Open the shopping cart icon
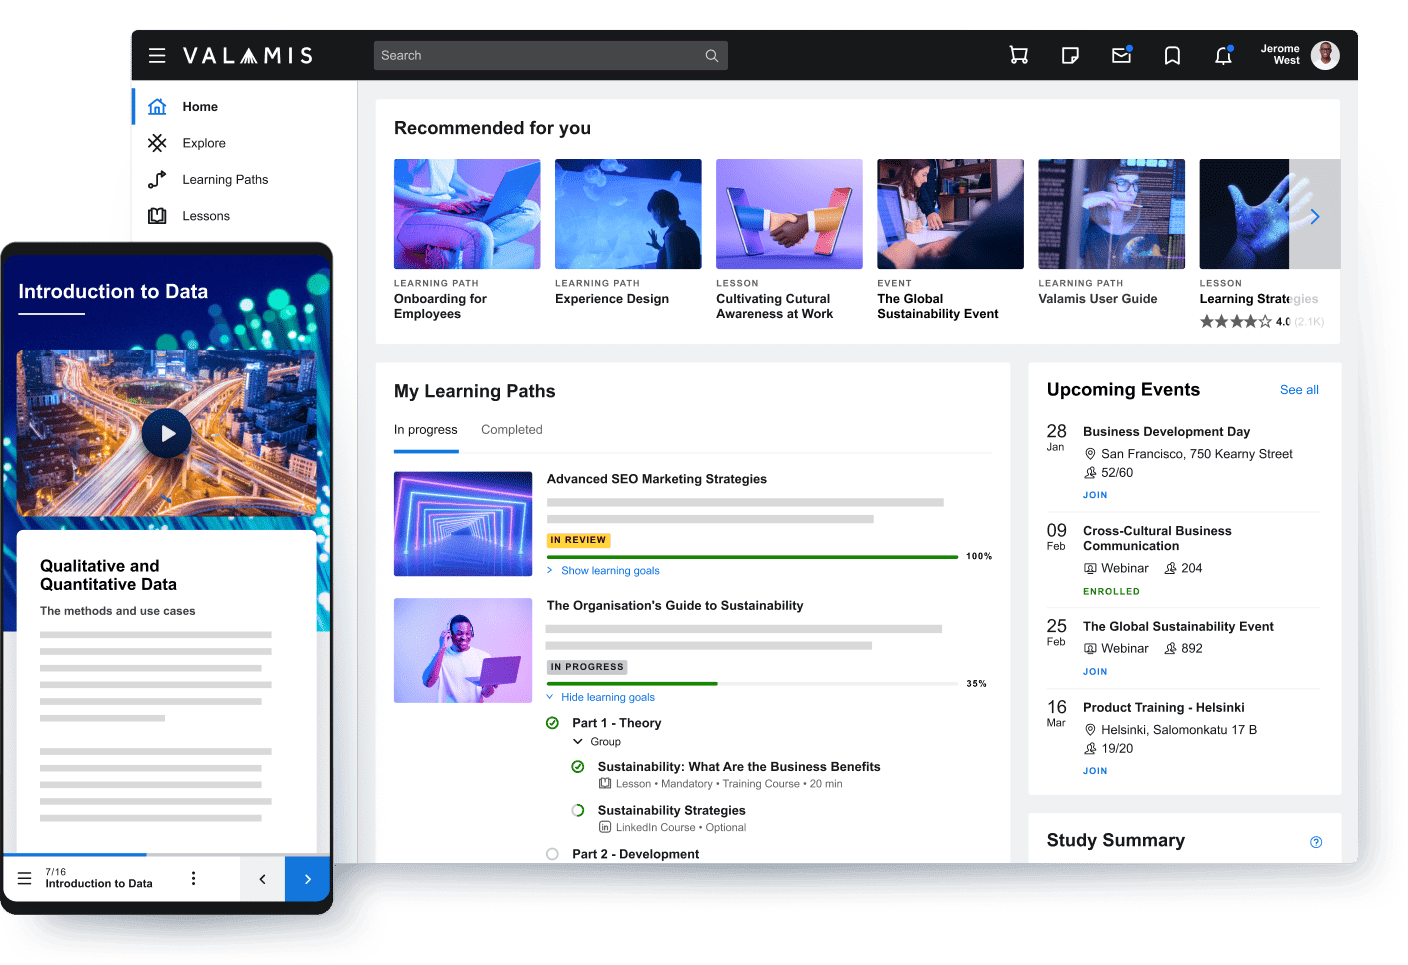Screen dimensions: 1408x965 [1018, 55]
